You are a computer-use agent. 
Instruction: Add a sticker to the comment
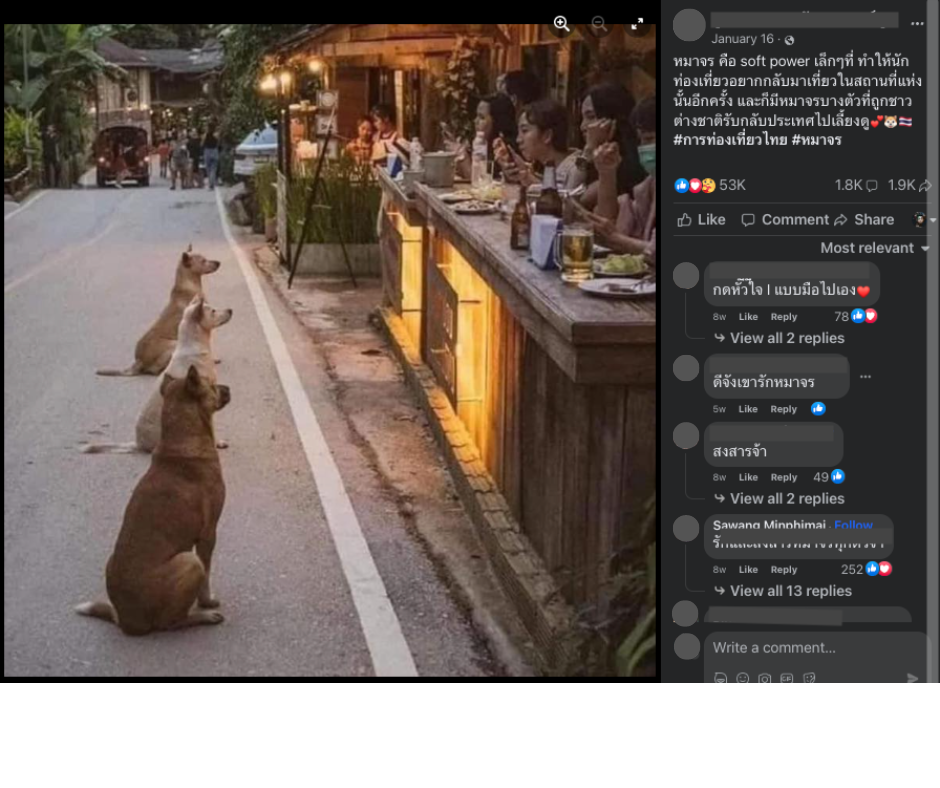tap(809, 678)
